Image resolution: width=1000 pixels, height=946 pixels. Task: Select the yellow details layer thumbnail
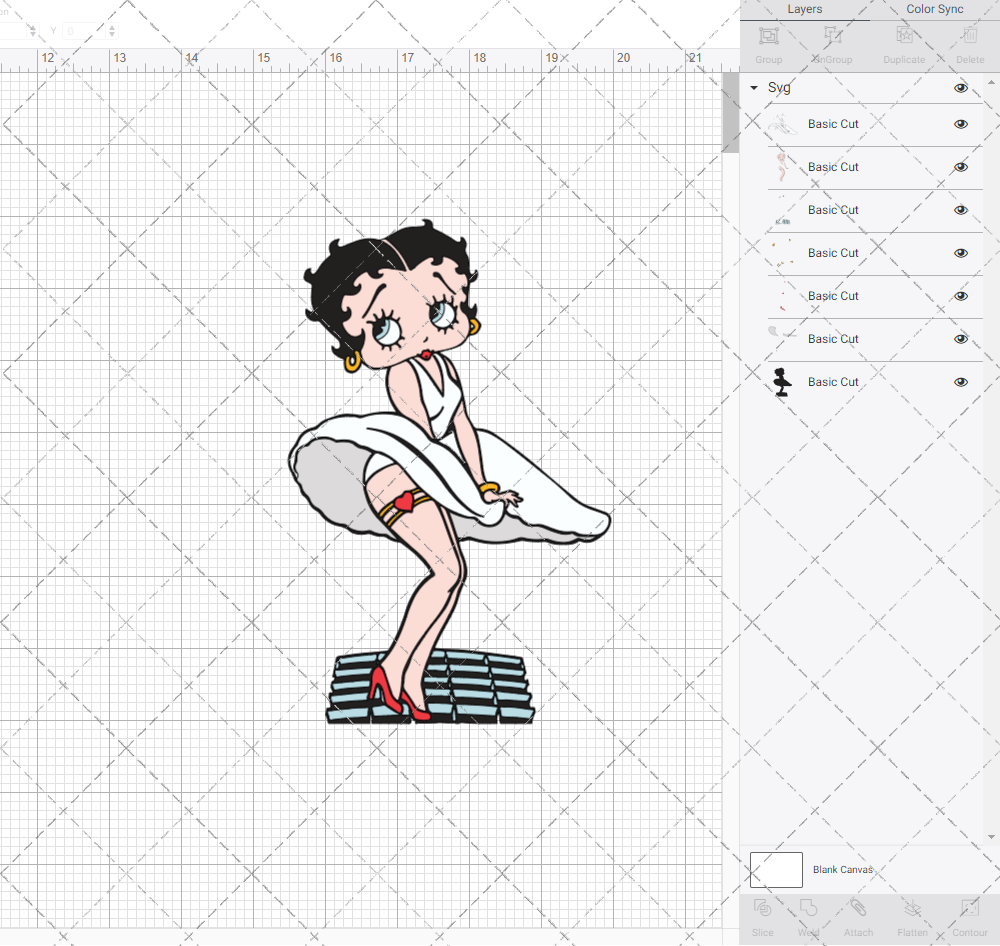tap(783, 253)
